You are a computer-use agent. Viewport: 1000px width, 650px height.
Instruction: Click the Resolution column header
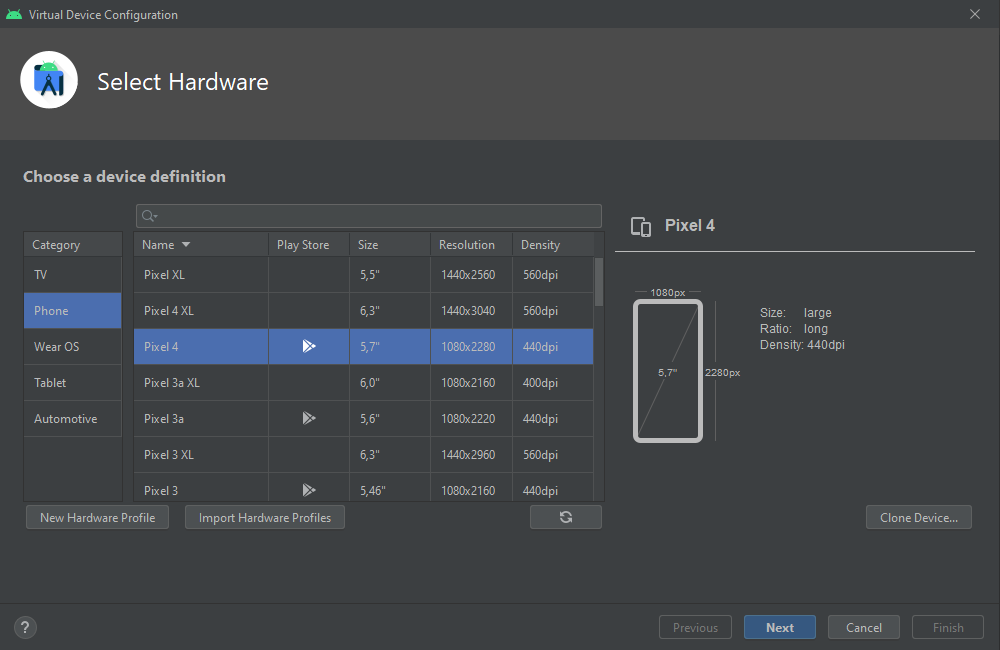click(471, 244)
